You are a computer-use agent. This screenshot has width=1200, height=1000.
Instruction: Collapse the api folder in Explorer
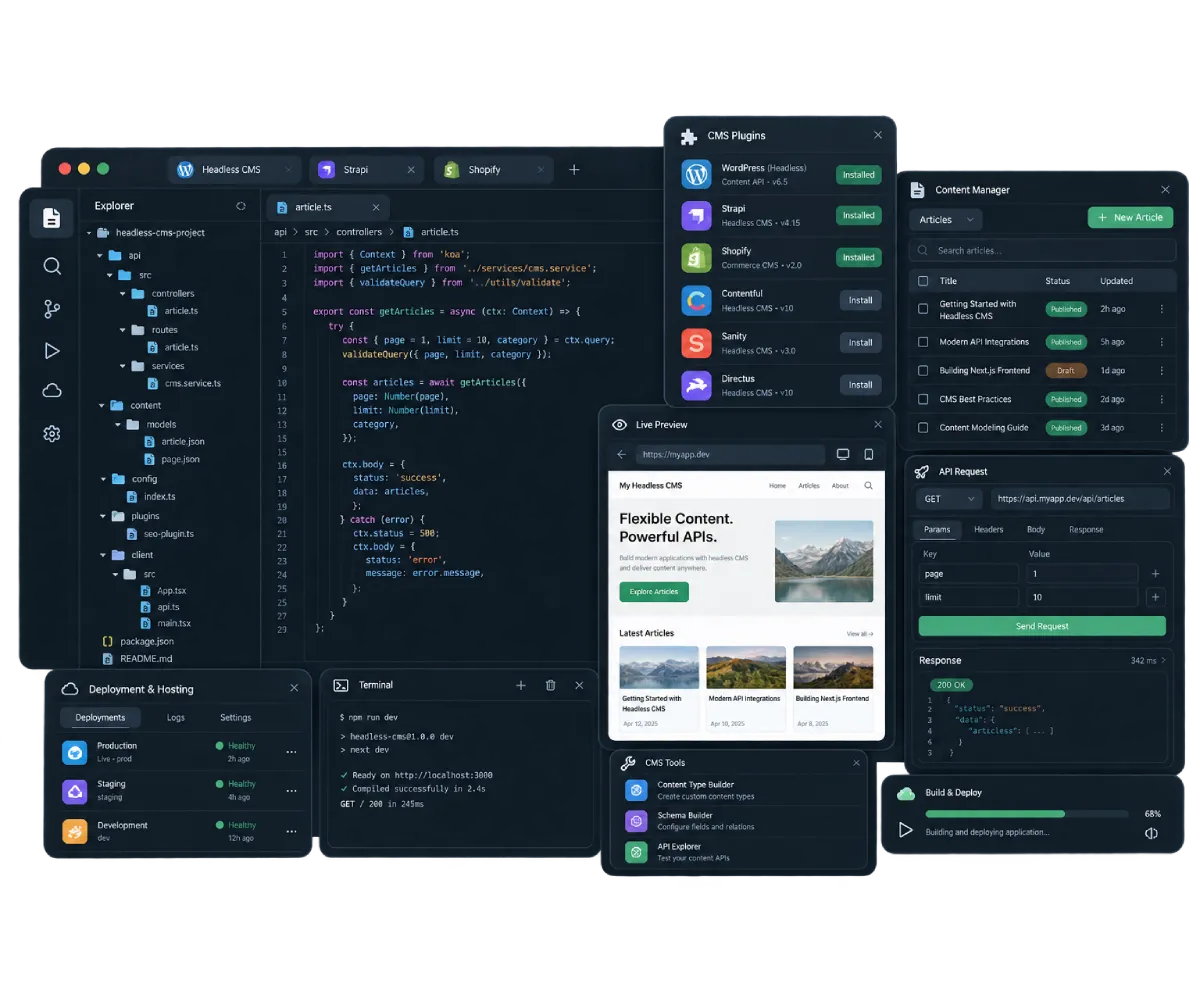pos(102,255)
